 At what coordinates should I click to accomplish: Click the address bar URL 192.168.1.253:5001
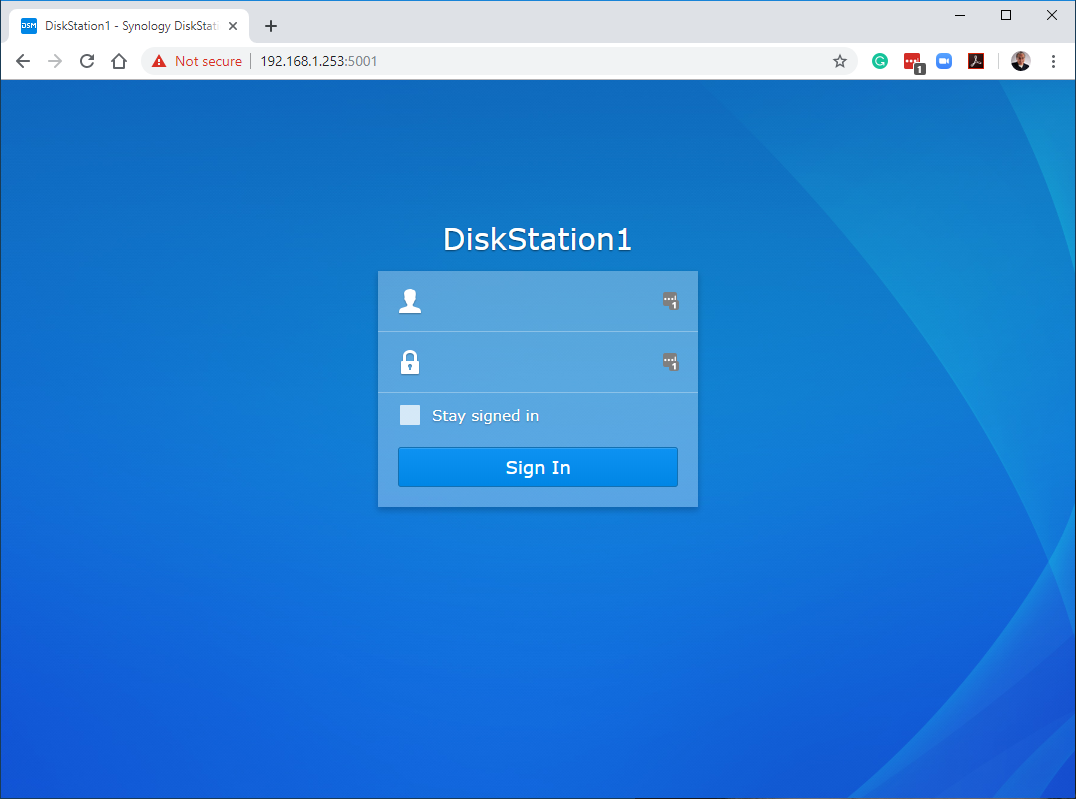(319, 61)
